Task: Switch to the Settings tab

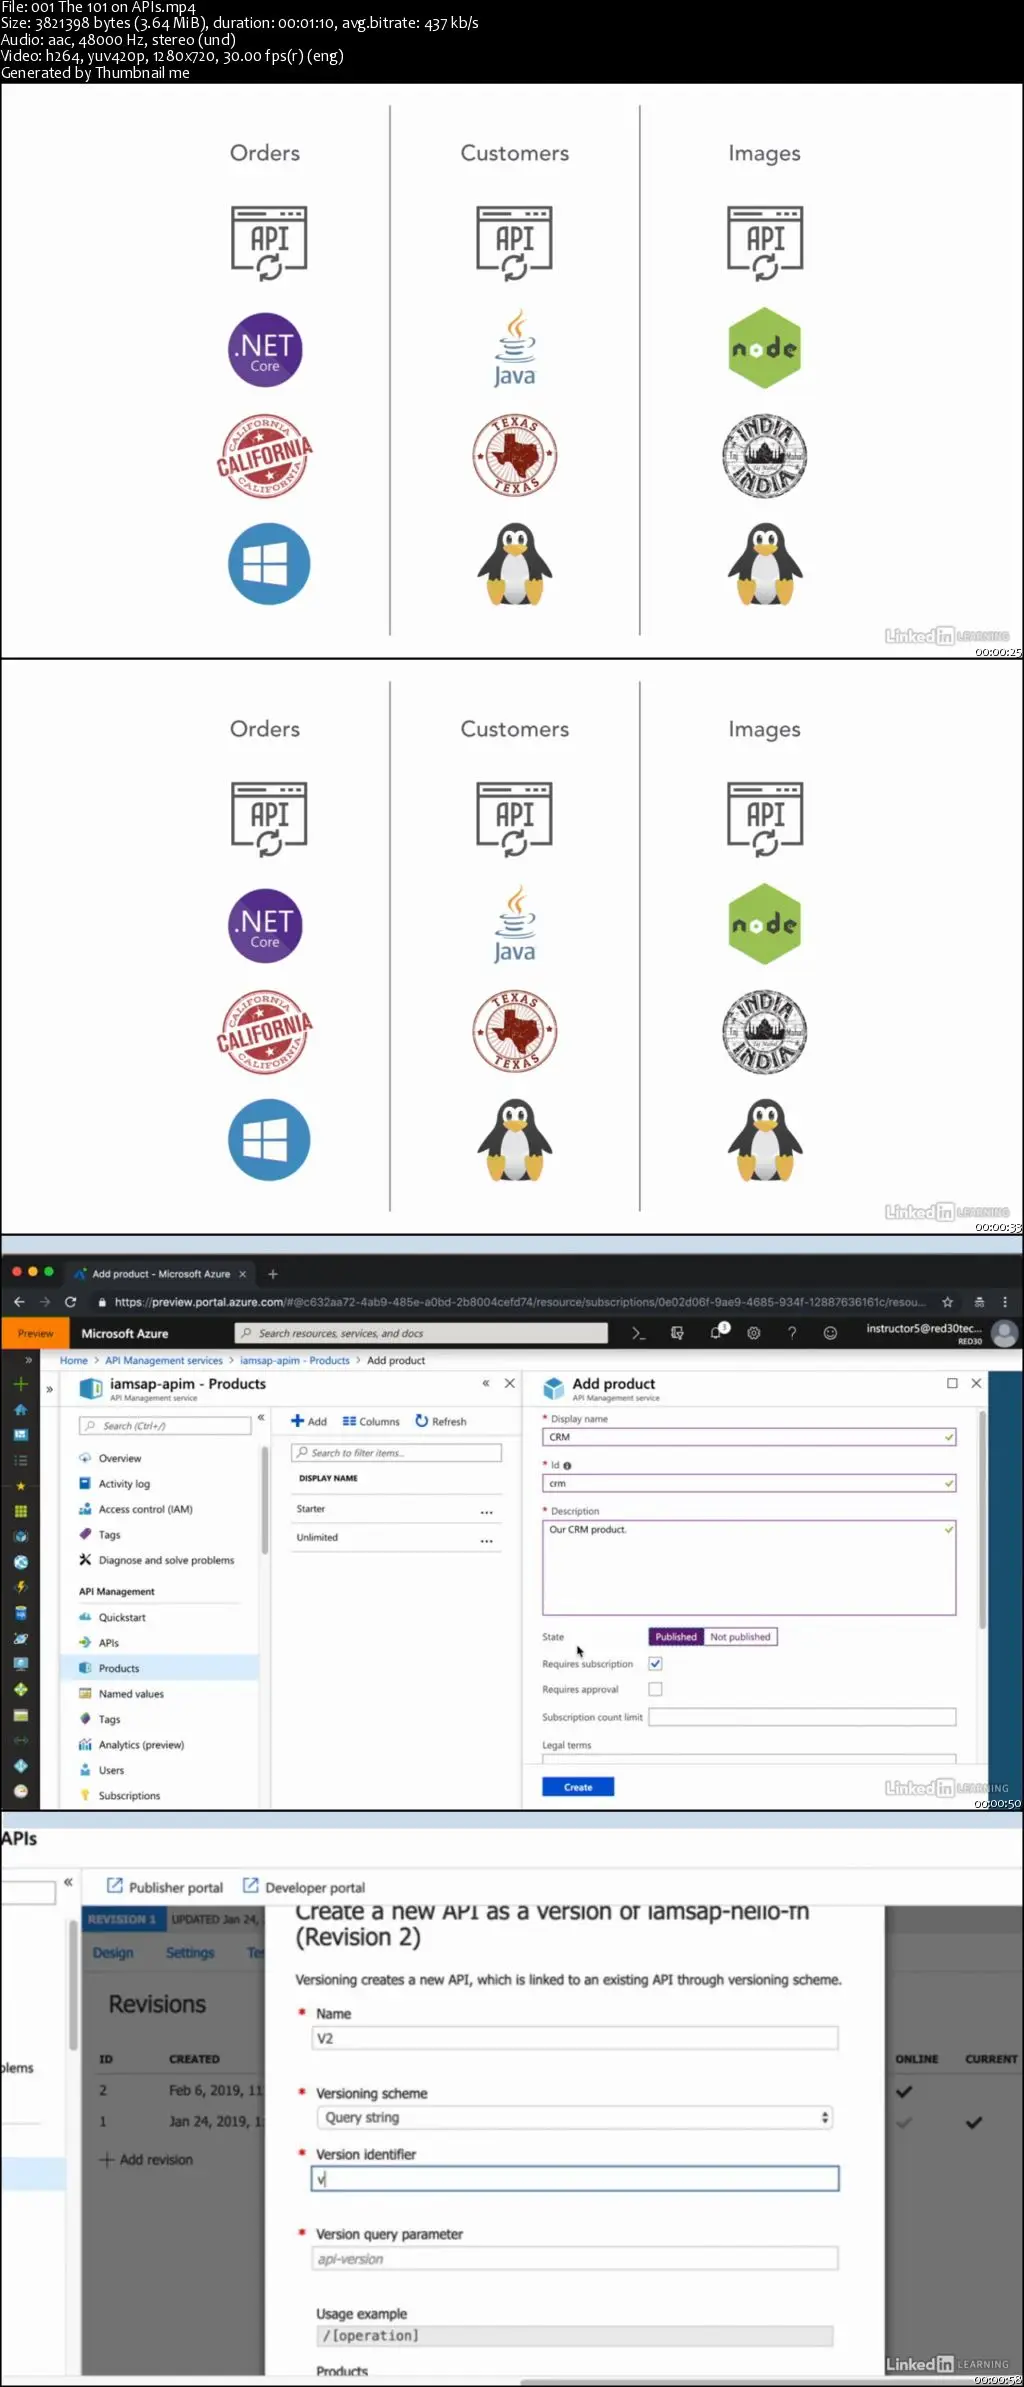Action: click(x=190, y=1952)
